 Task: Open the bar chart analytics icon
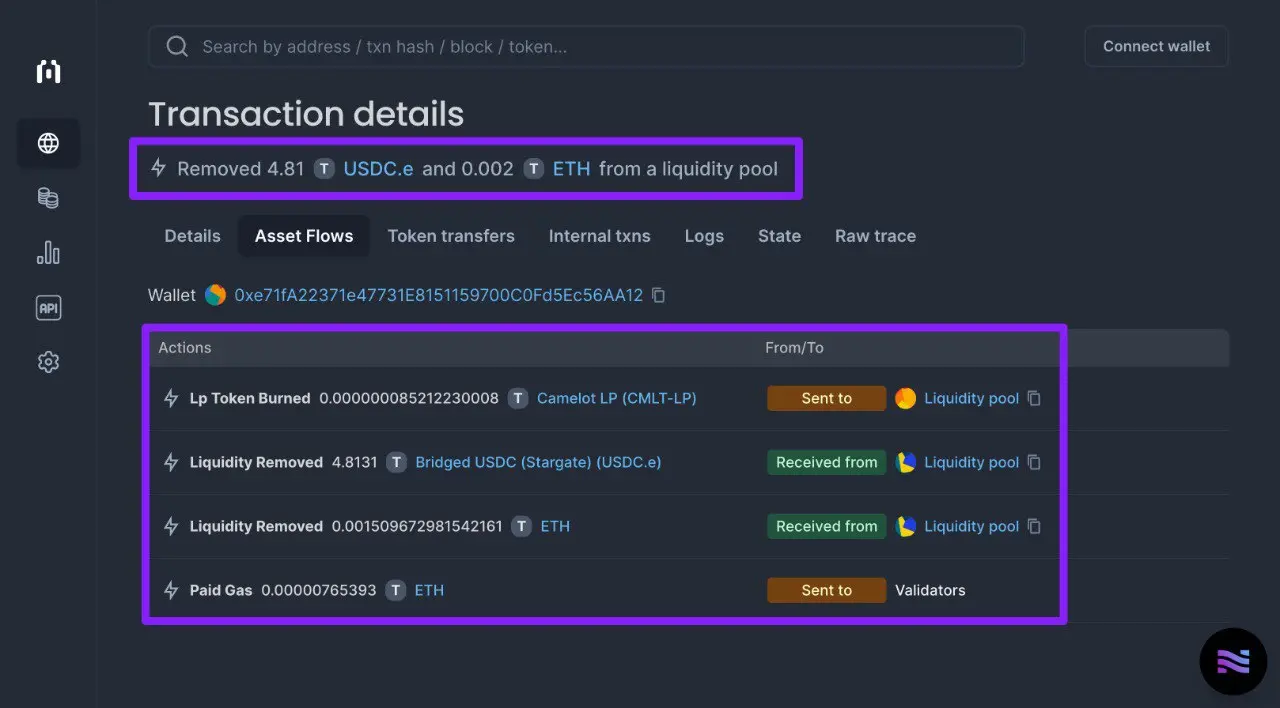(48, 253)
